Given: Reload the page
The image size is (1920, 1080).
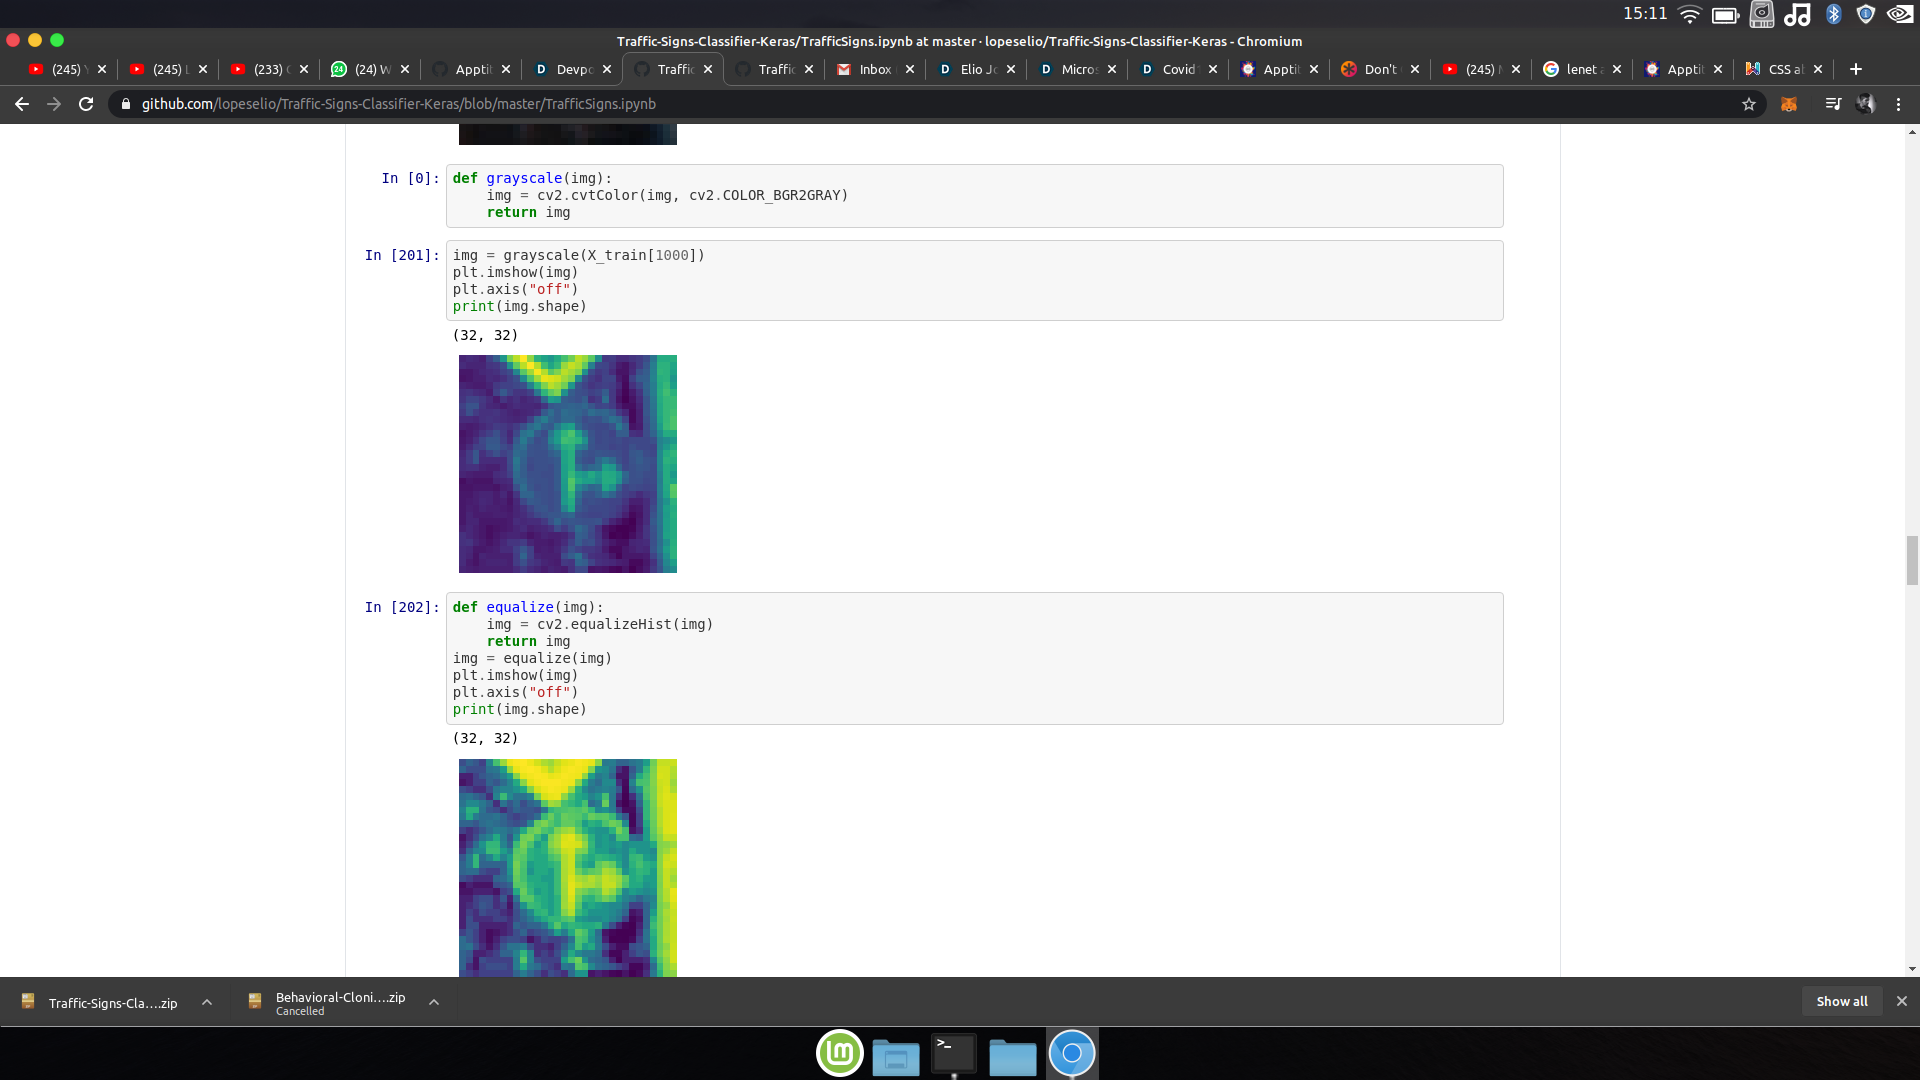Looking at the screenshot, I should coord(86,104).
